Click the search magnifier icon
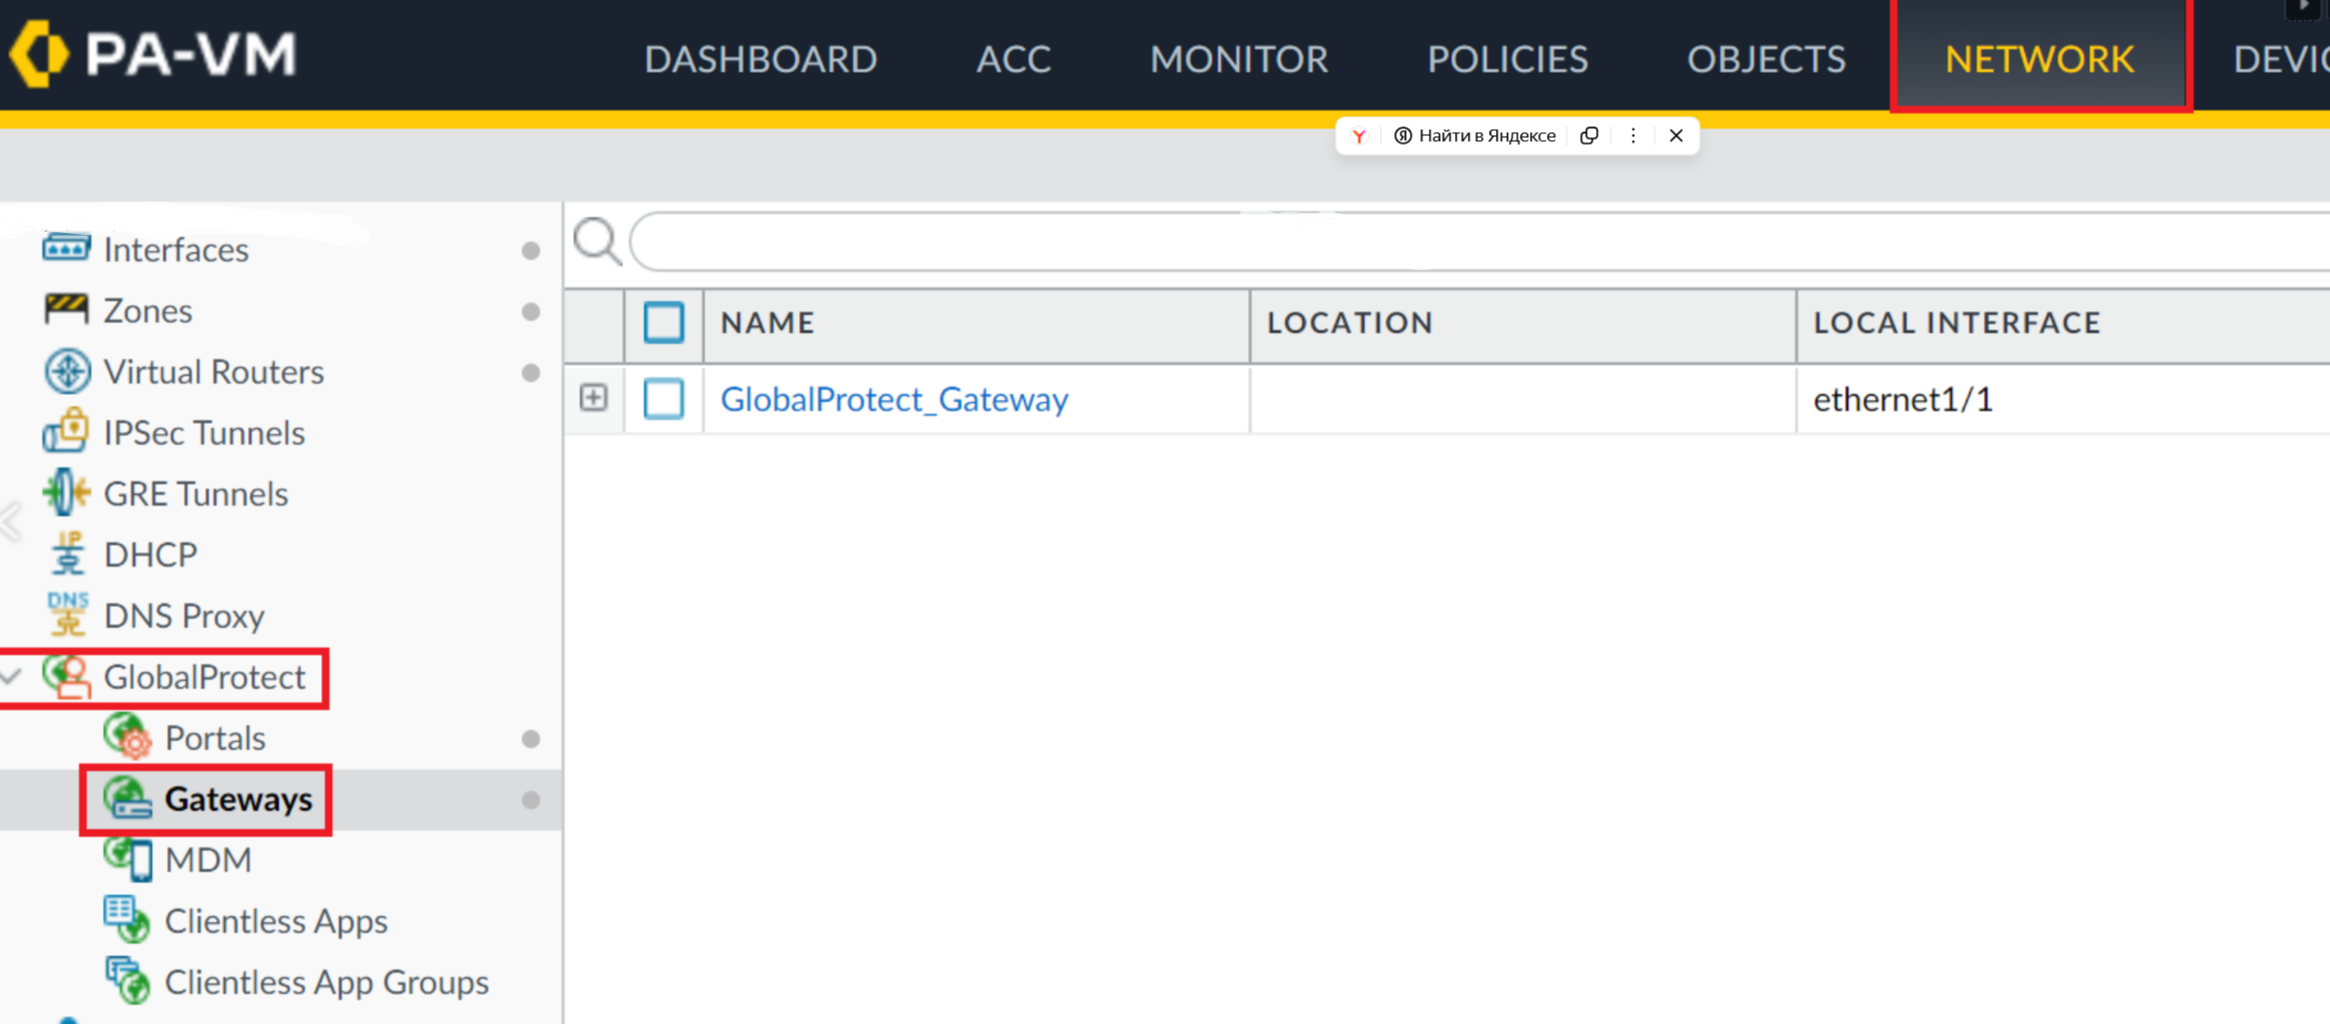Screen dimensions: 2330x1024 [x=597, y=242]
